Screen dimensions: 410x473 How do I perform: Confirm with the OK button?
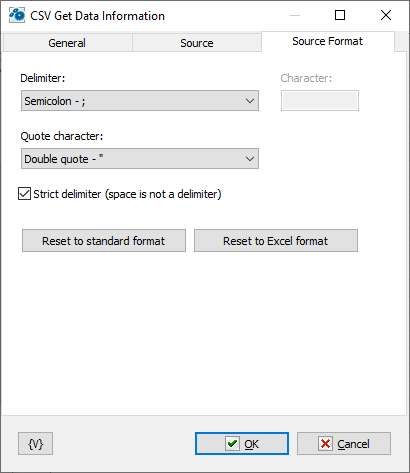[x=242, y=444]
